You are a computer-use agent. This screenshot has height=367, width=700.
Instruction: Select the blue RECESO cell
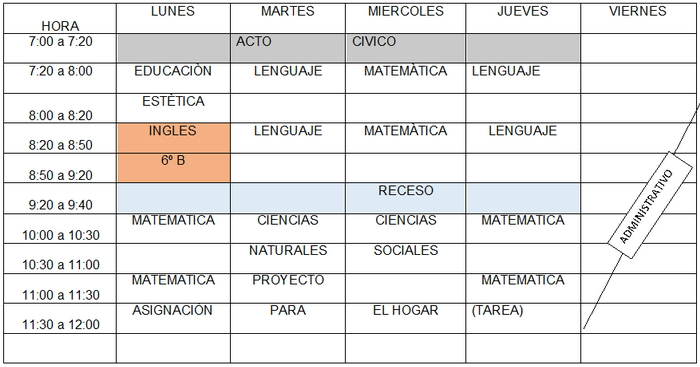(405, 198)
